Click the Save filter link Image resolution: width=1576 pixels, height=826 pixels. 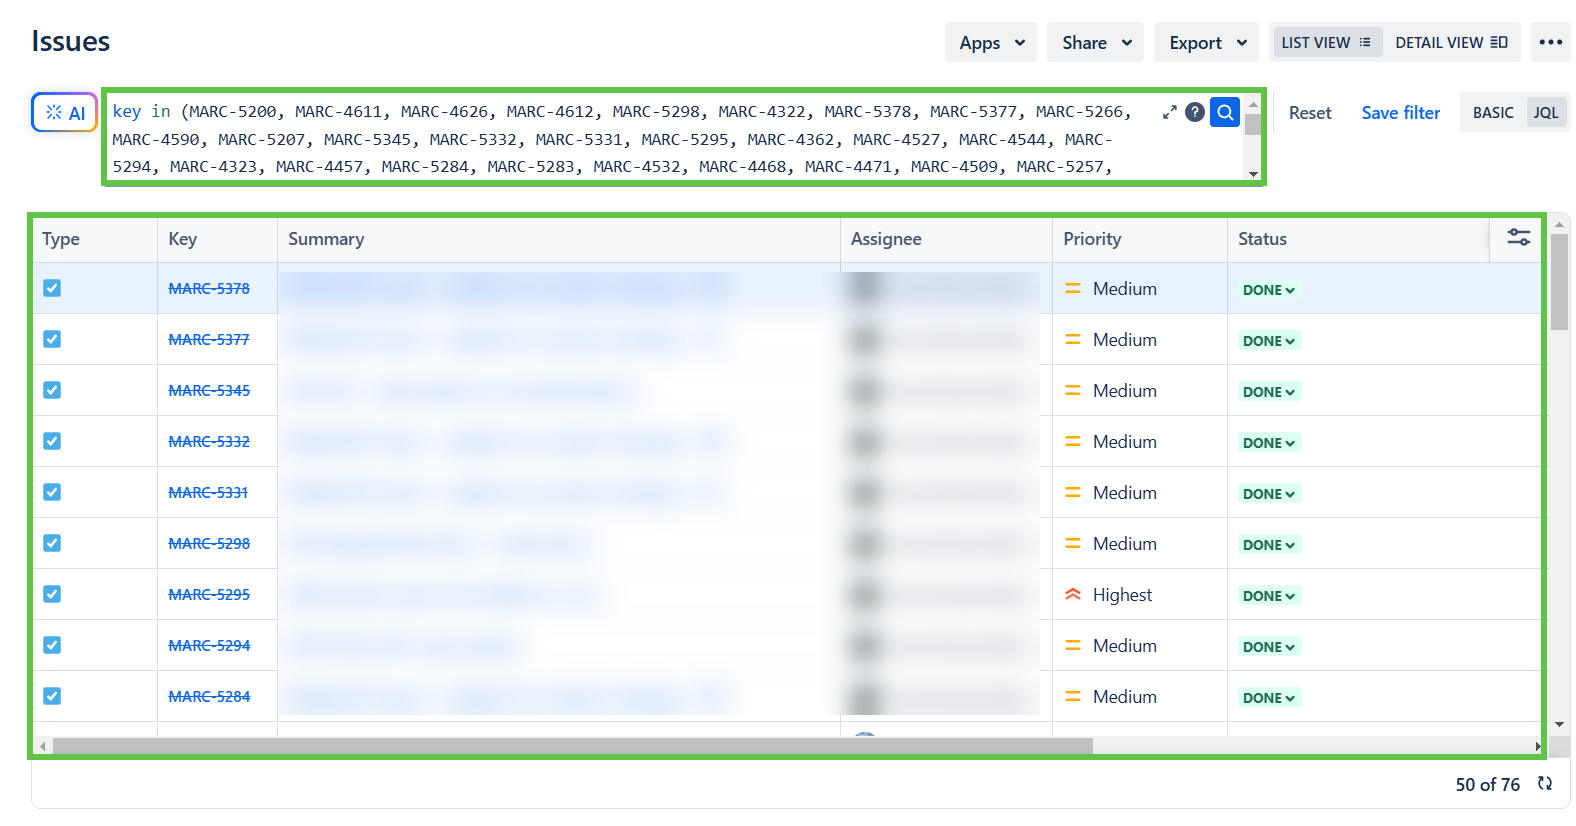click(x=1400, y=113)
